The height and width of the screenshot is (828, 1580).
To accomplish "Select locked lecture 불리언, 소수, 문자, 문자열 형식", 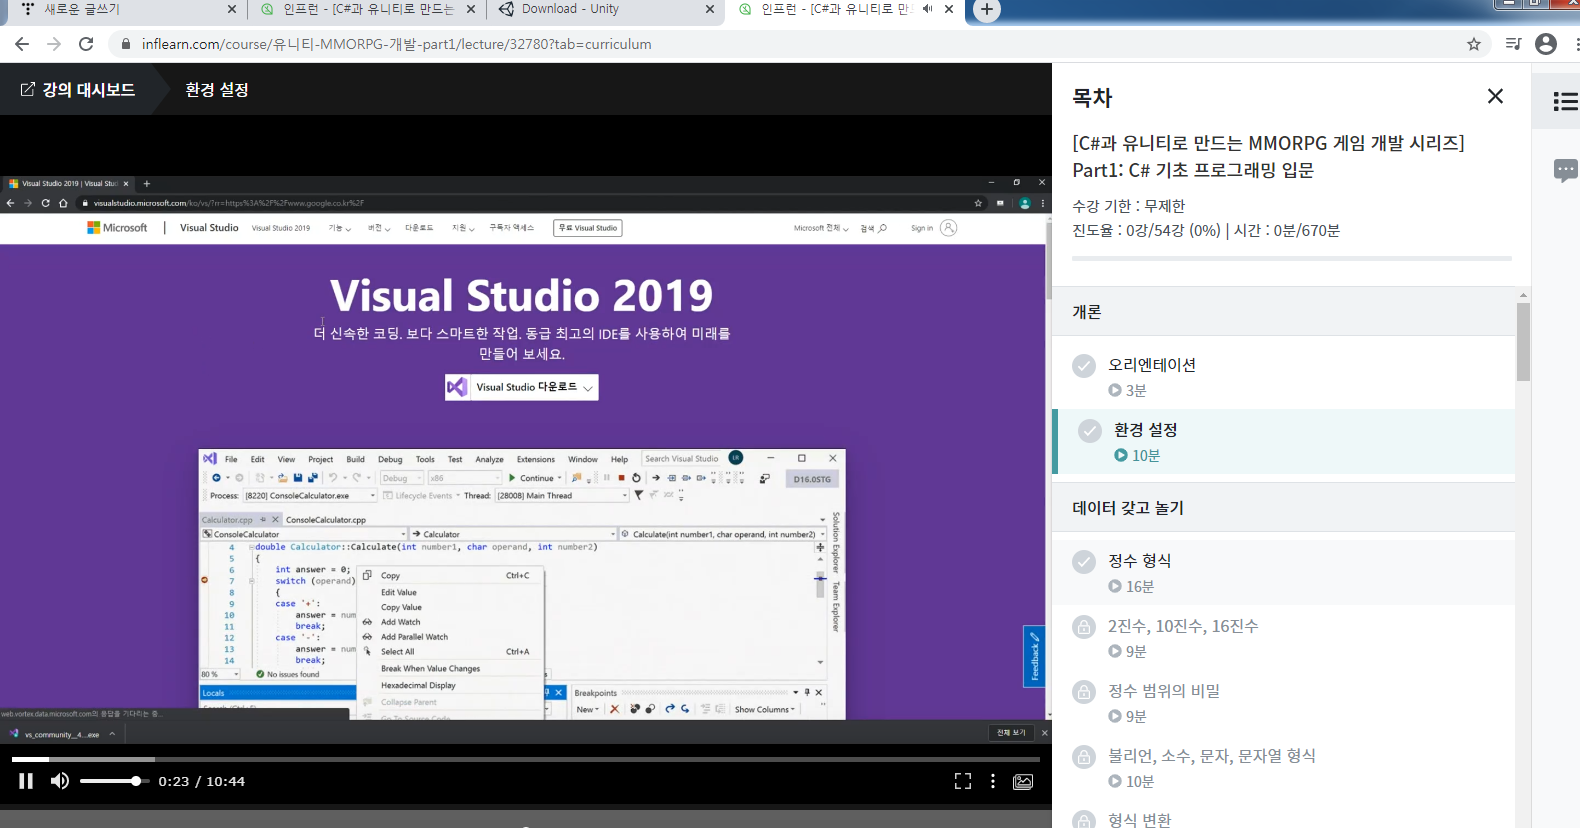I will 1283,767.
